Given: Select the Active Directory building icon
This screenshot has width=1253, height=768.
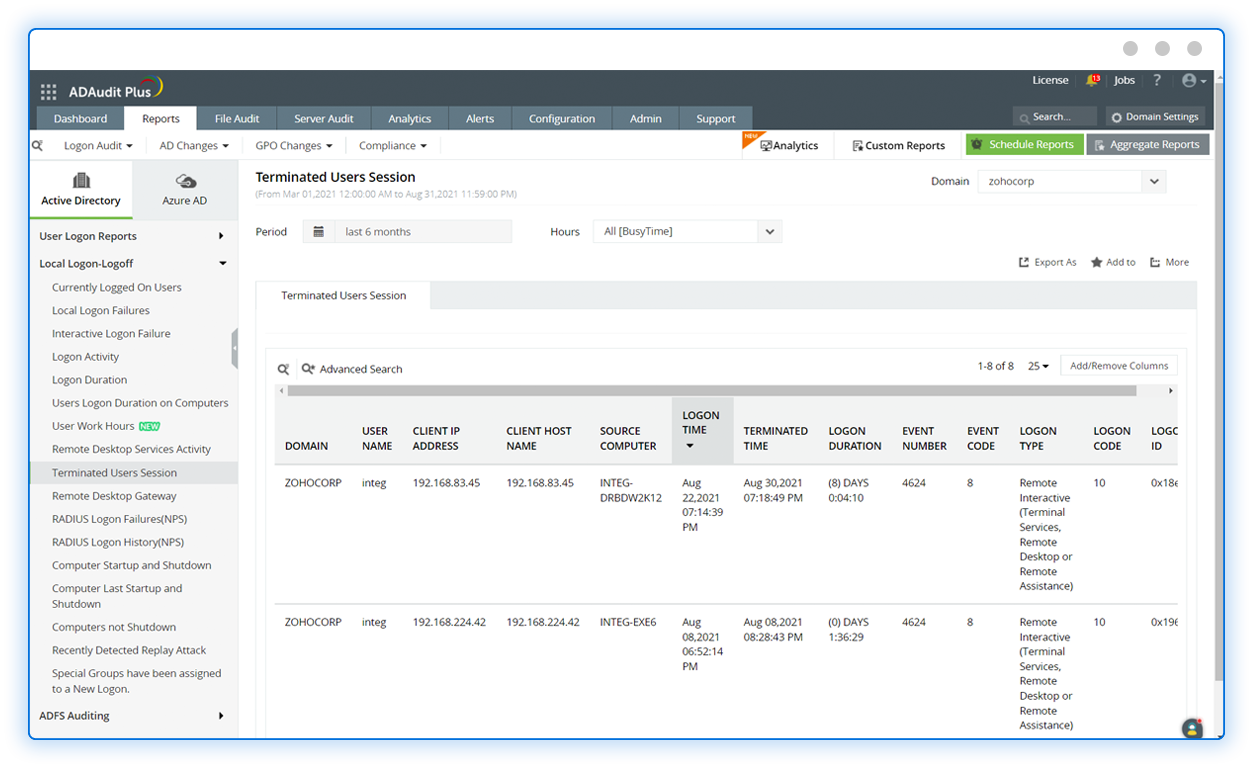Looking at the screenshot, I should pyautogui.click(x=81, y=180).
